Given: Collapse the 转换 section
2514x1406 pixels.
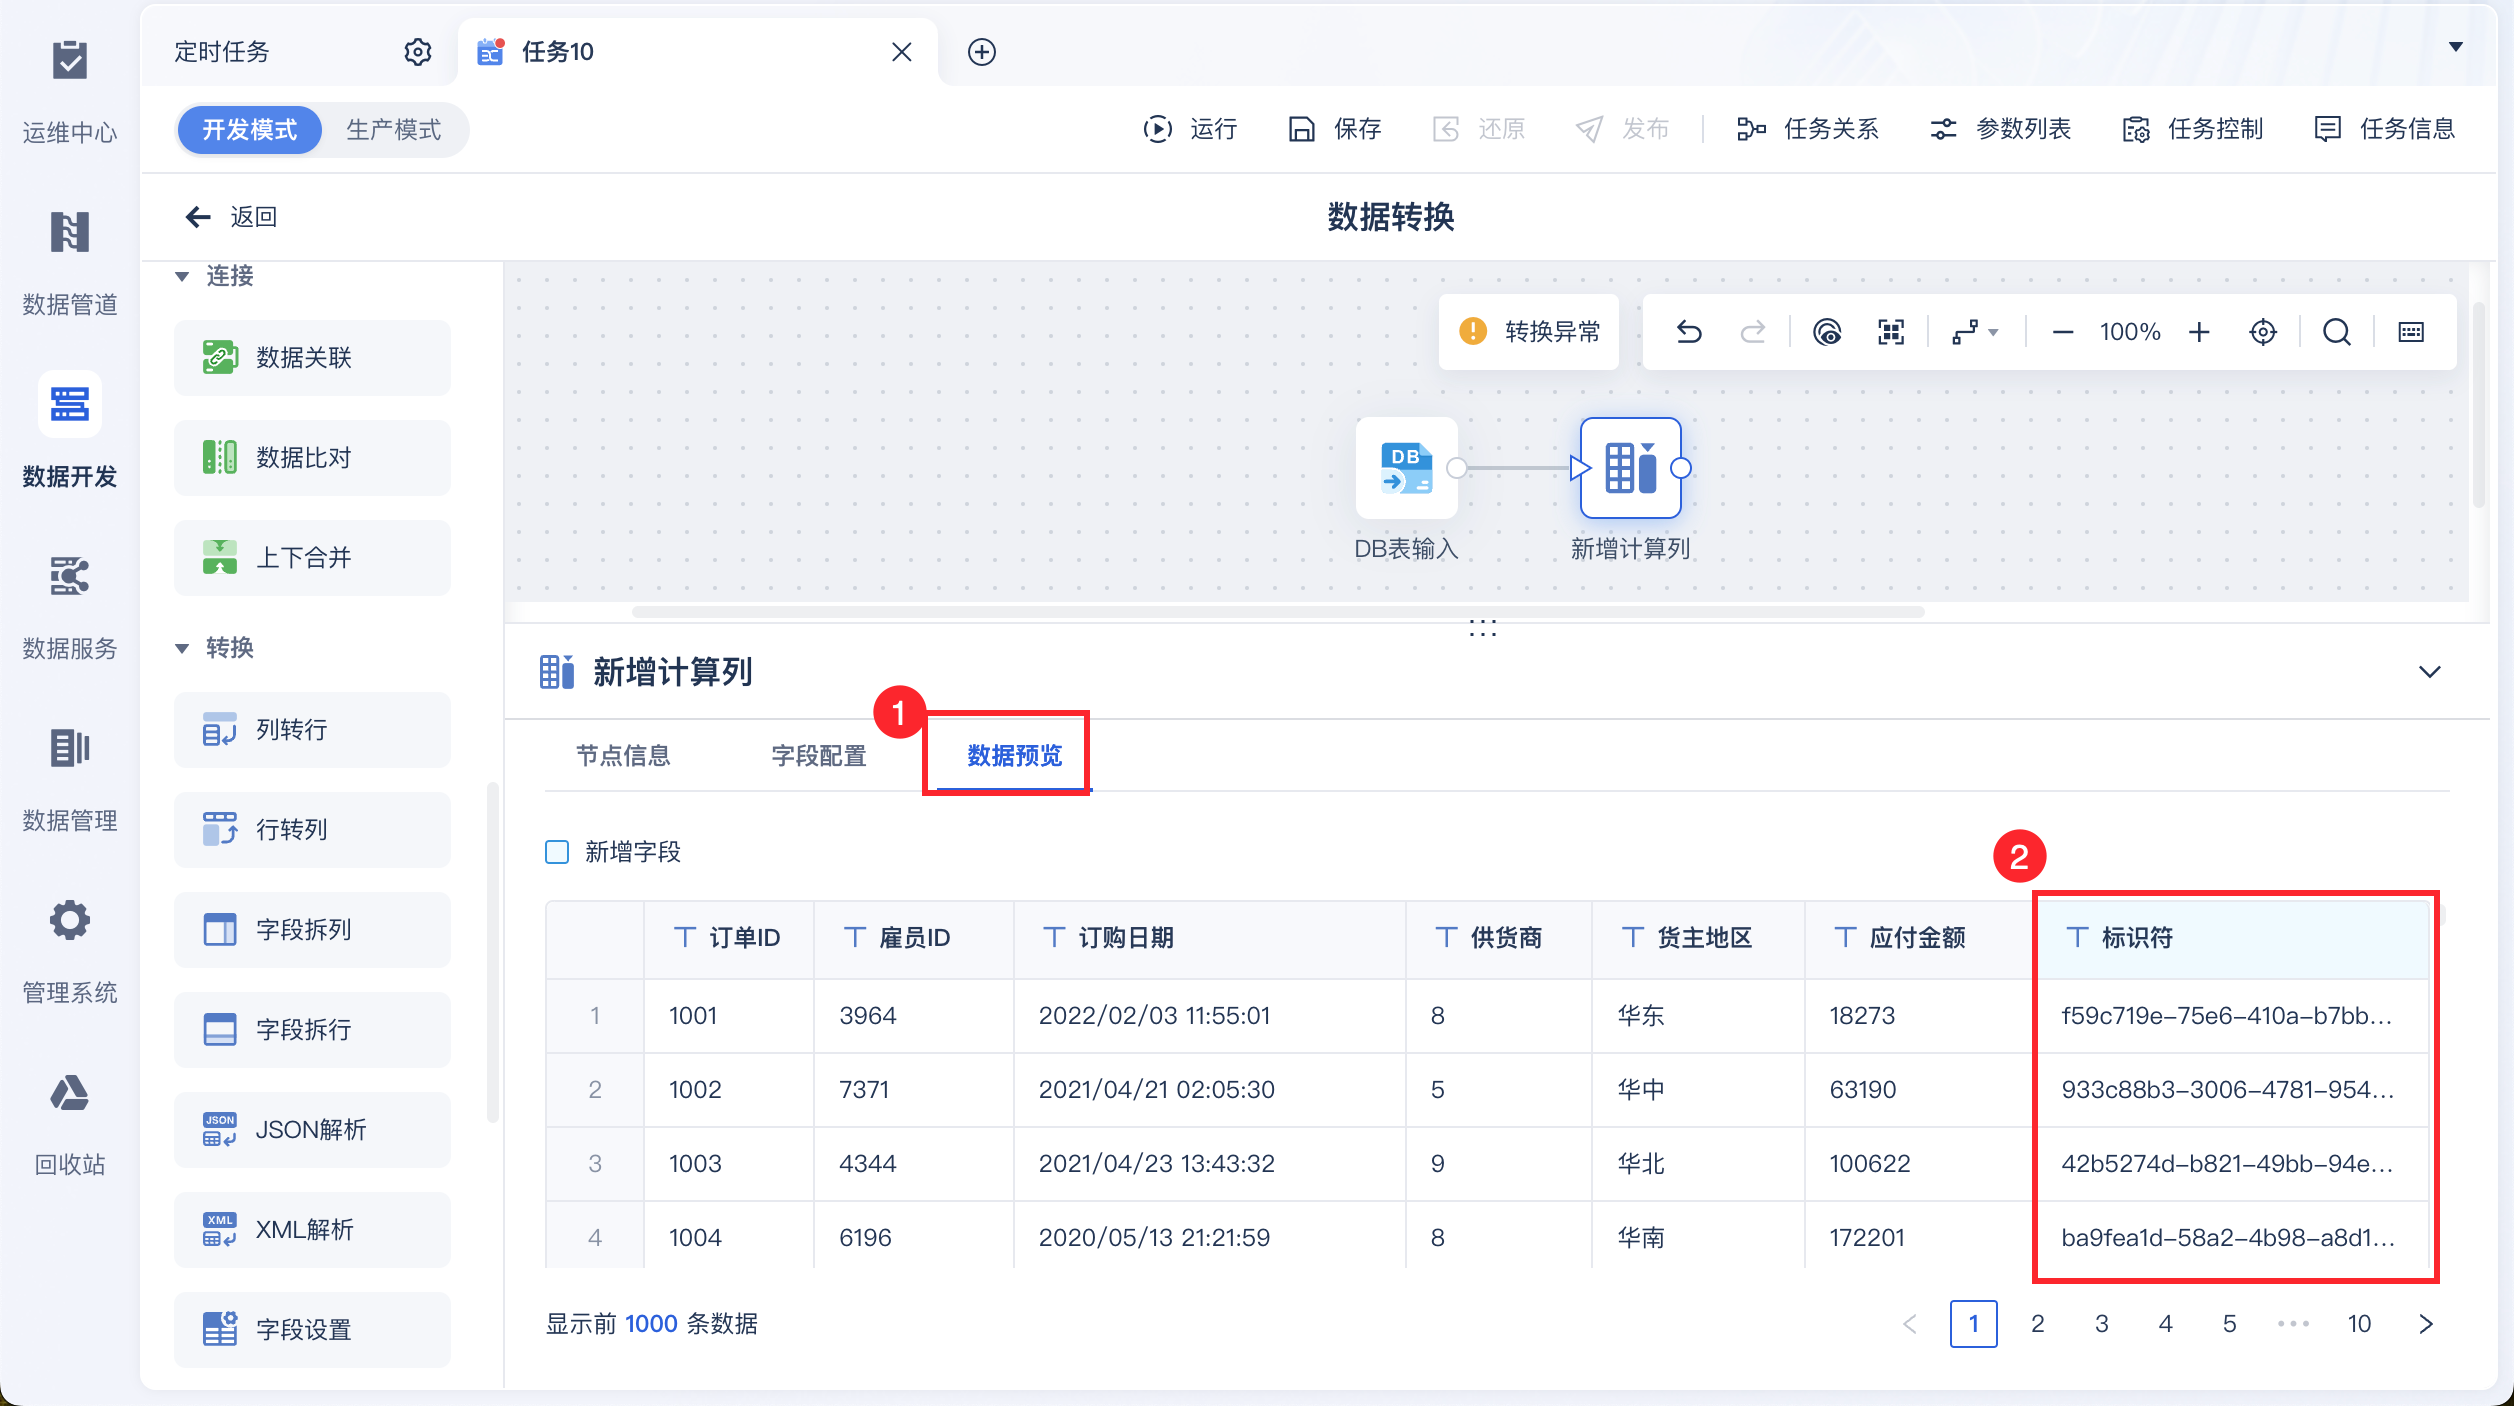Looking at the screenshot, I should pyautogui.click(x=182, y=648).
